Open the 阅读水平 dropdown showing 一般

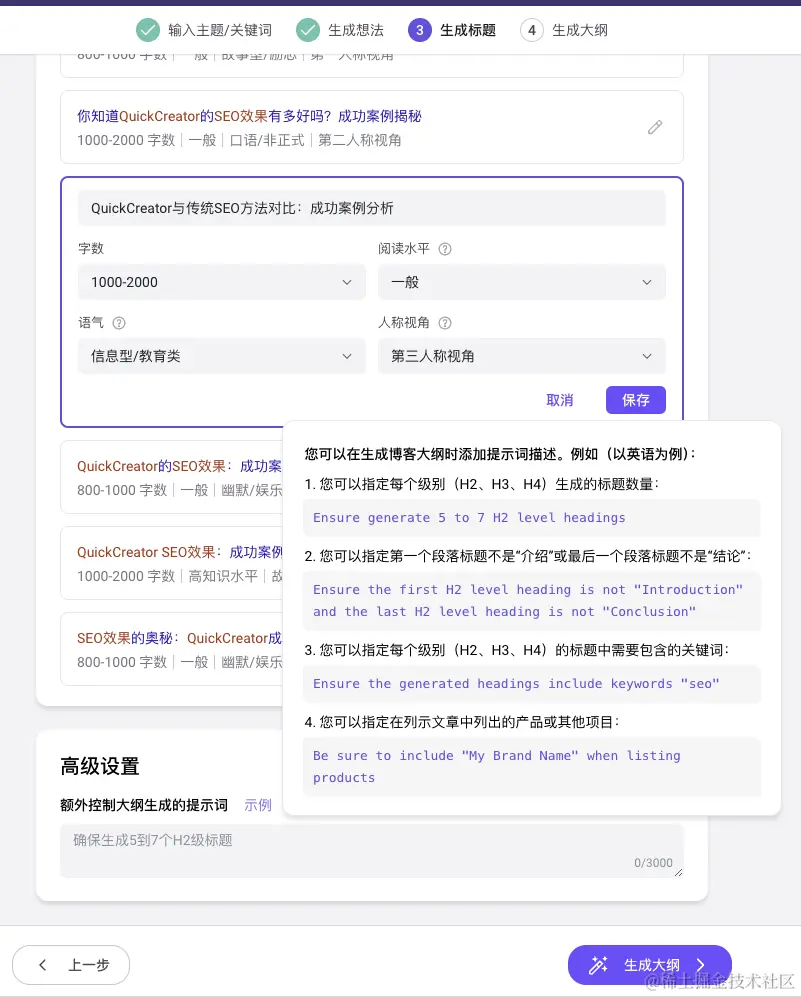(x=522, y=282)
